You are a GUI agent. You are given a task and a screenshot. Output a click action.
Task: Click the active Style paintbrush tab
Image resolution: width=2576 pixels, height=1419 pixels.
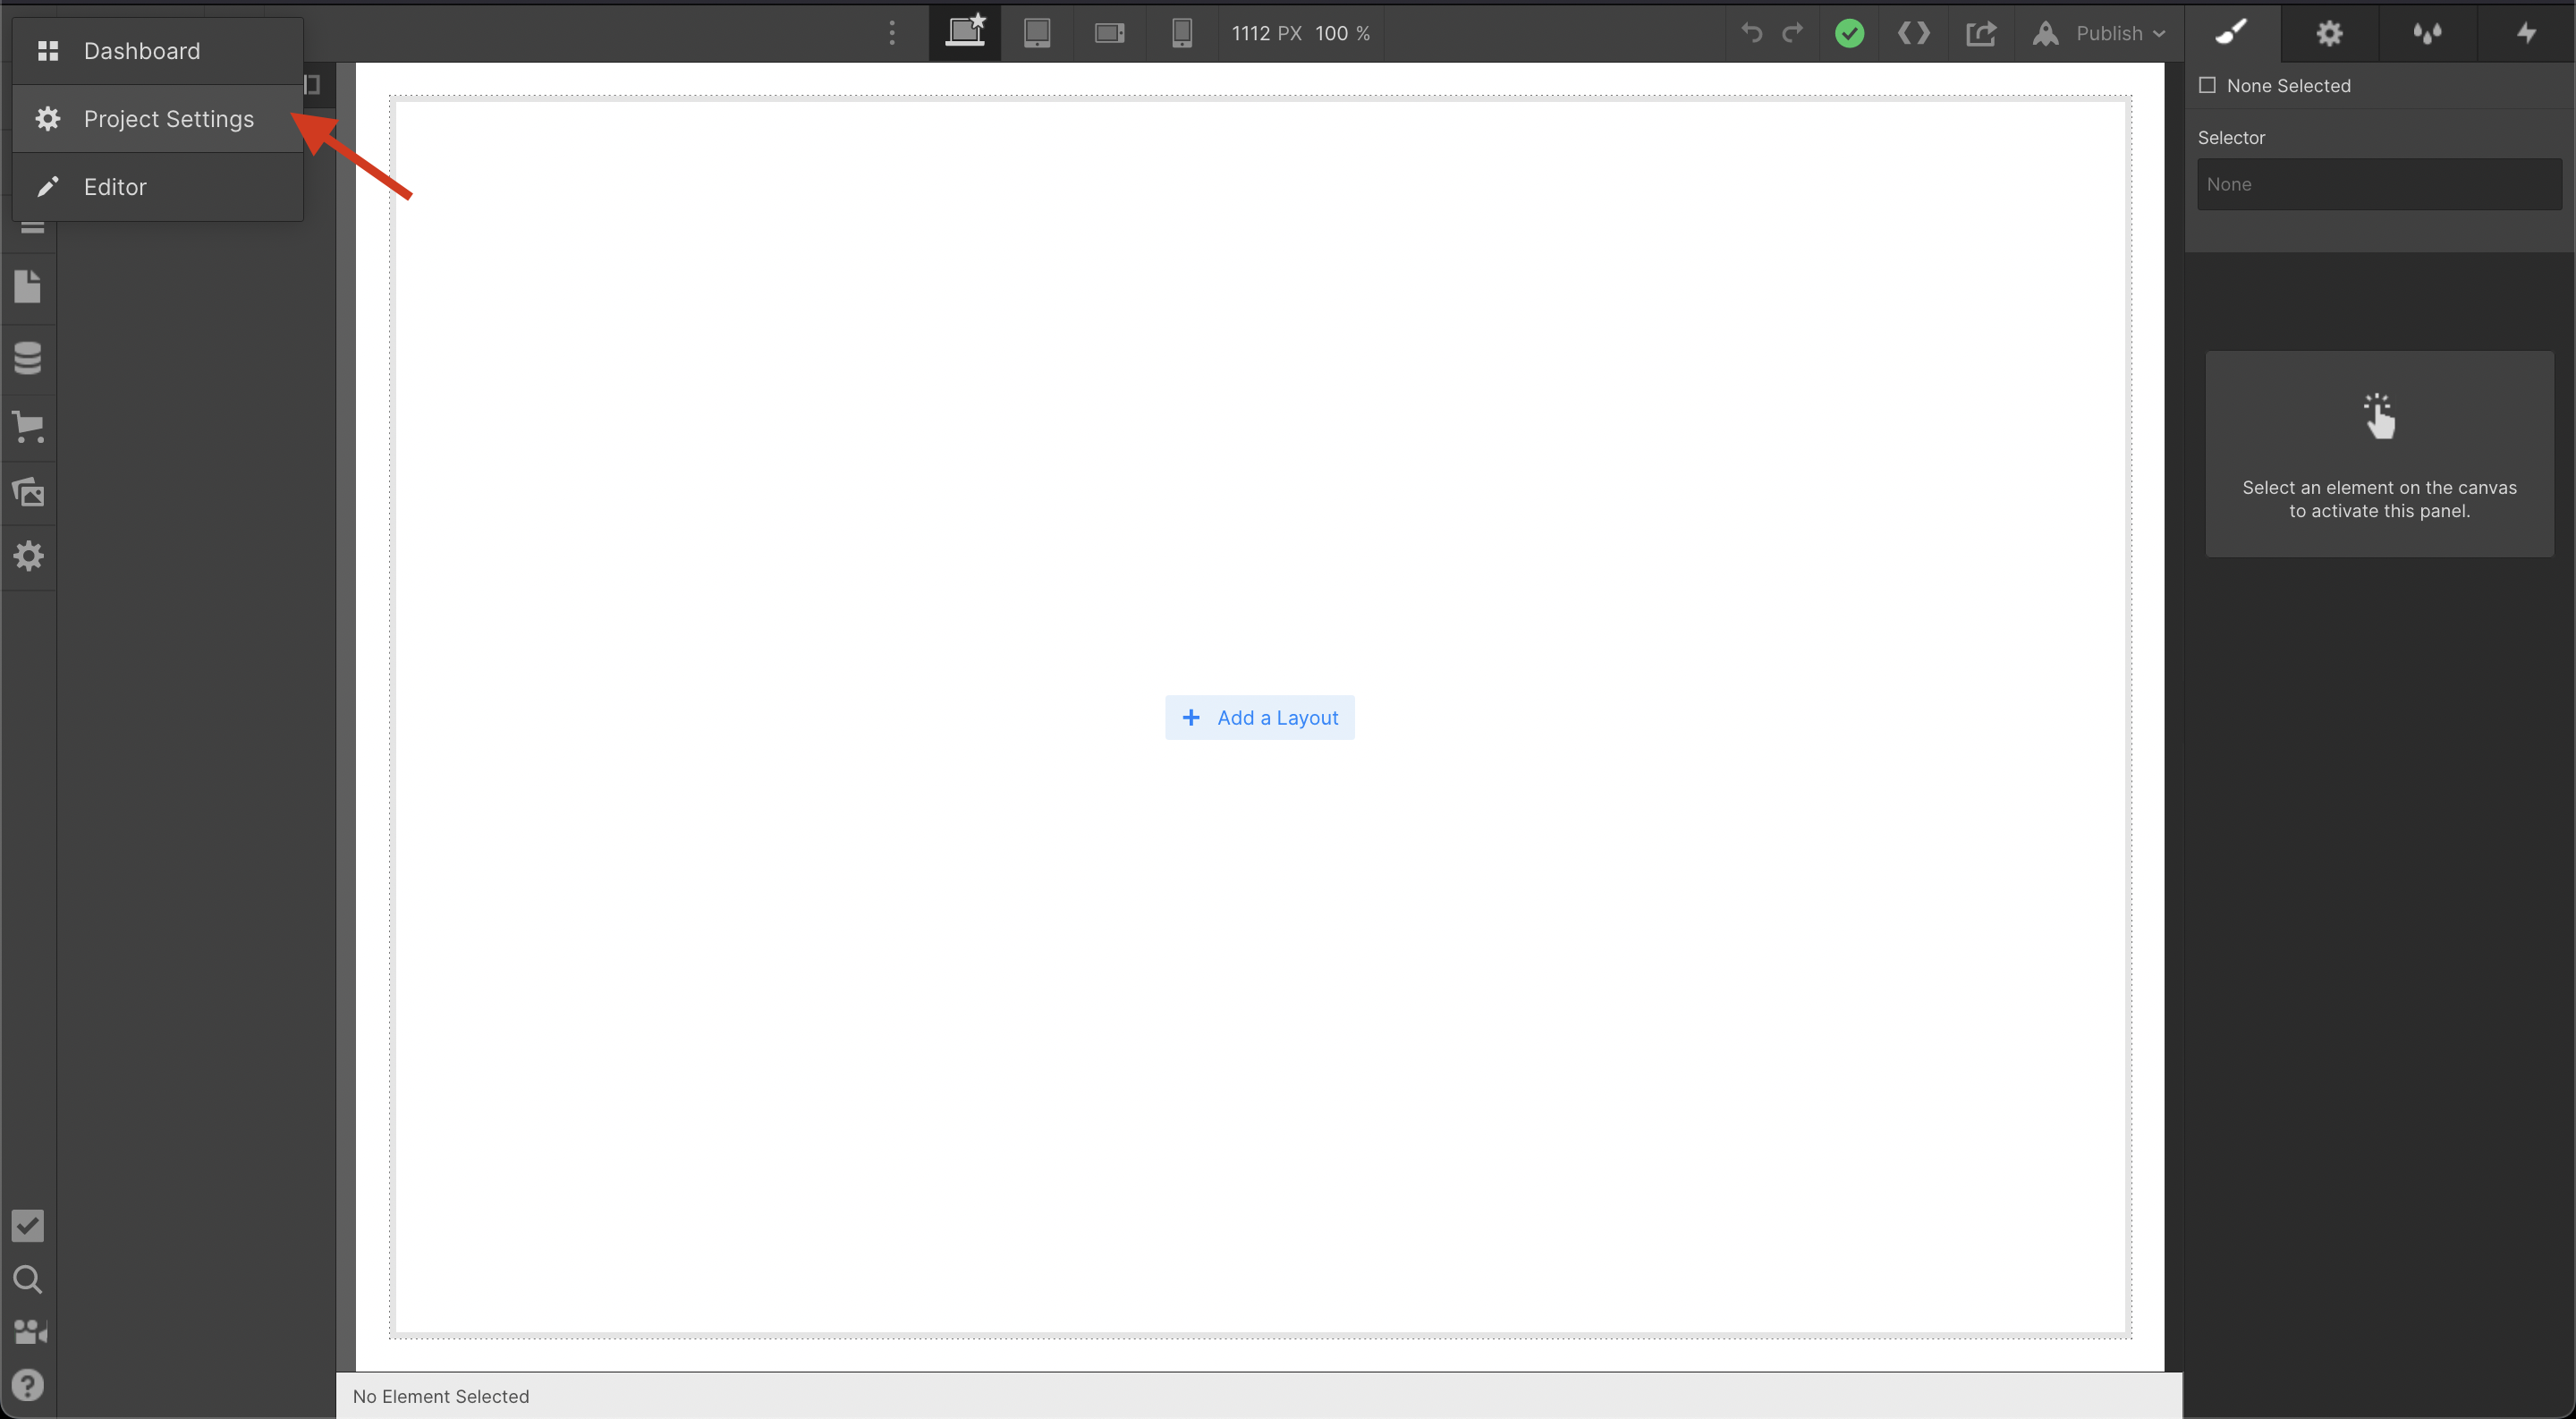tap(2231, 33)
